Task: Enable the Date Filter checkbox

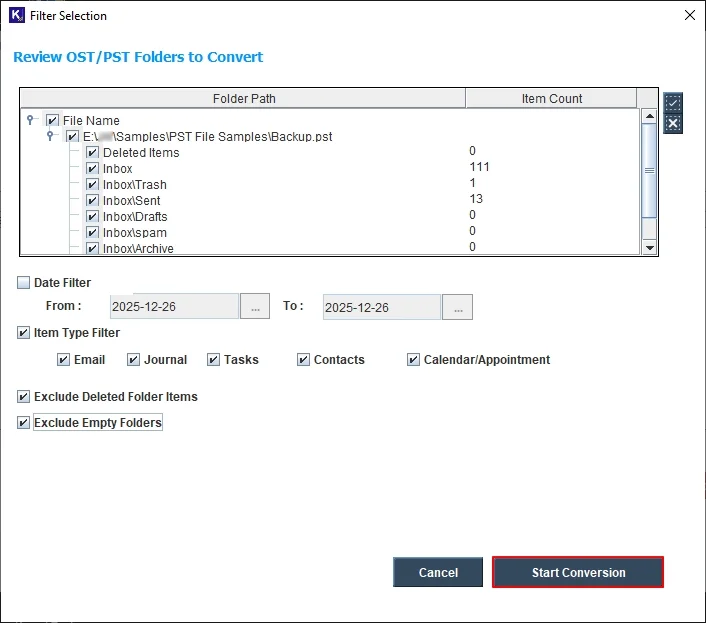Action: pyautogui.click(x=23, y=283)
